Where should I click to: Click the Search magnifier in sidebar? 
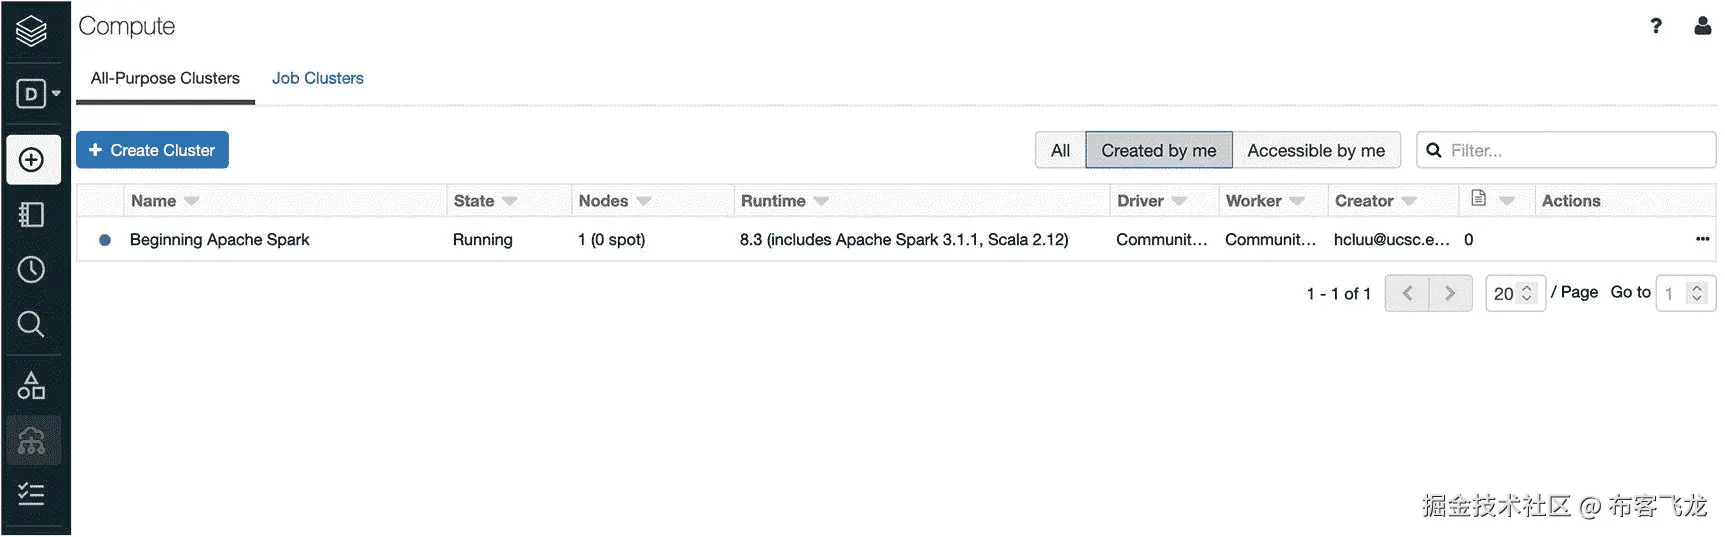point(32,324)
